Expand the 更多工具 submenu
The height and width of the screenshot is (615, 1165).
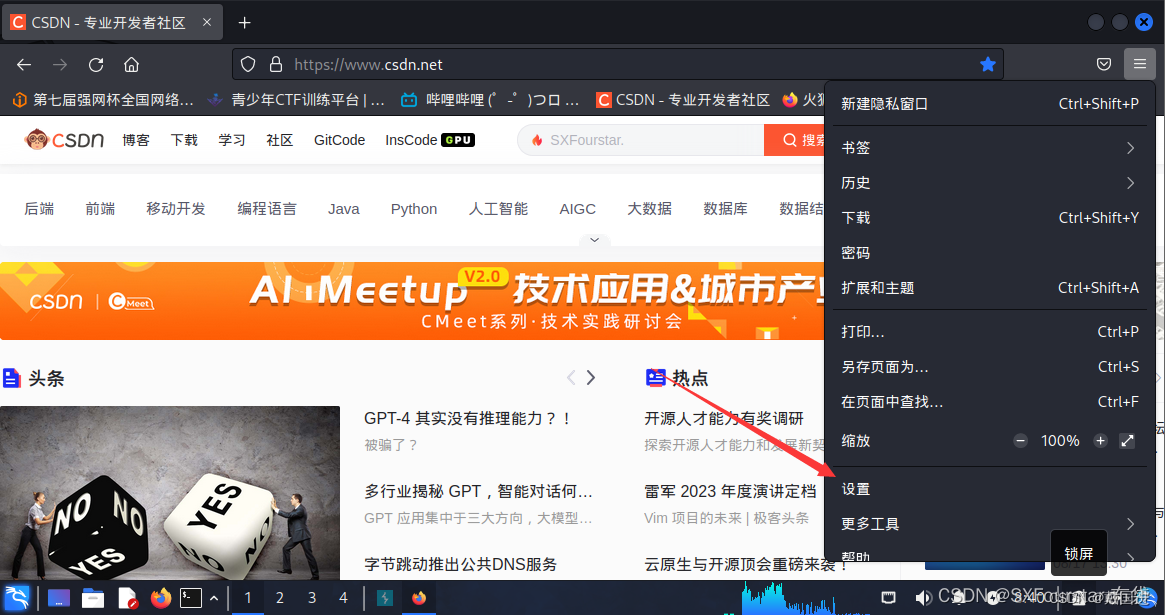pyautogui.click(x=990, y=524)
